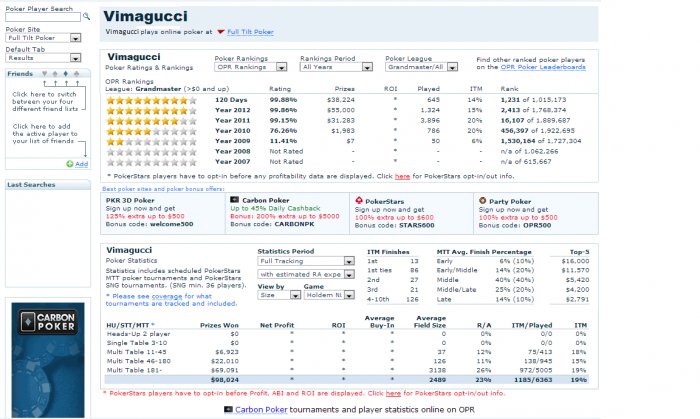Image resolution: width=700 pixels, height=419 pixels.
Task: Select the diamond friends list icon
Action: tap(66, 74)
